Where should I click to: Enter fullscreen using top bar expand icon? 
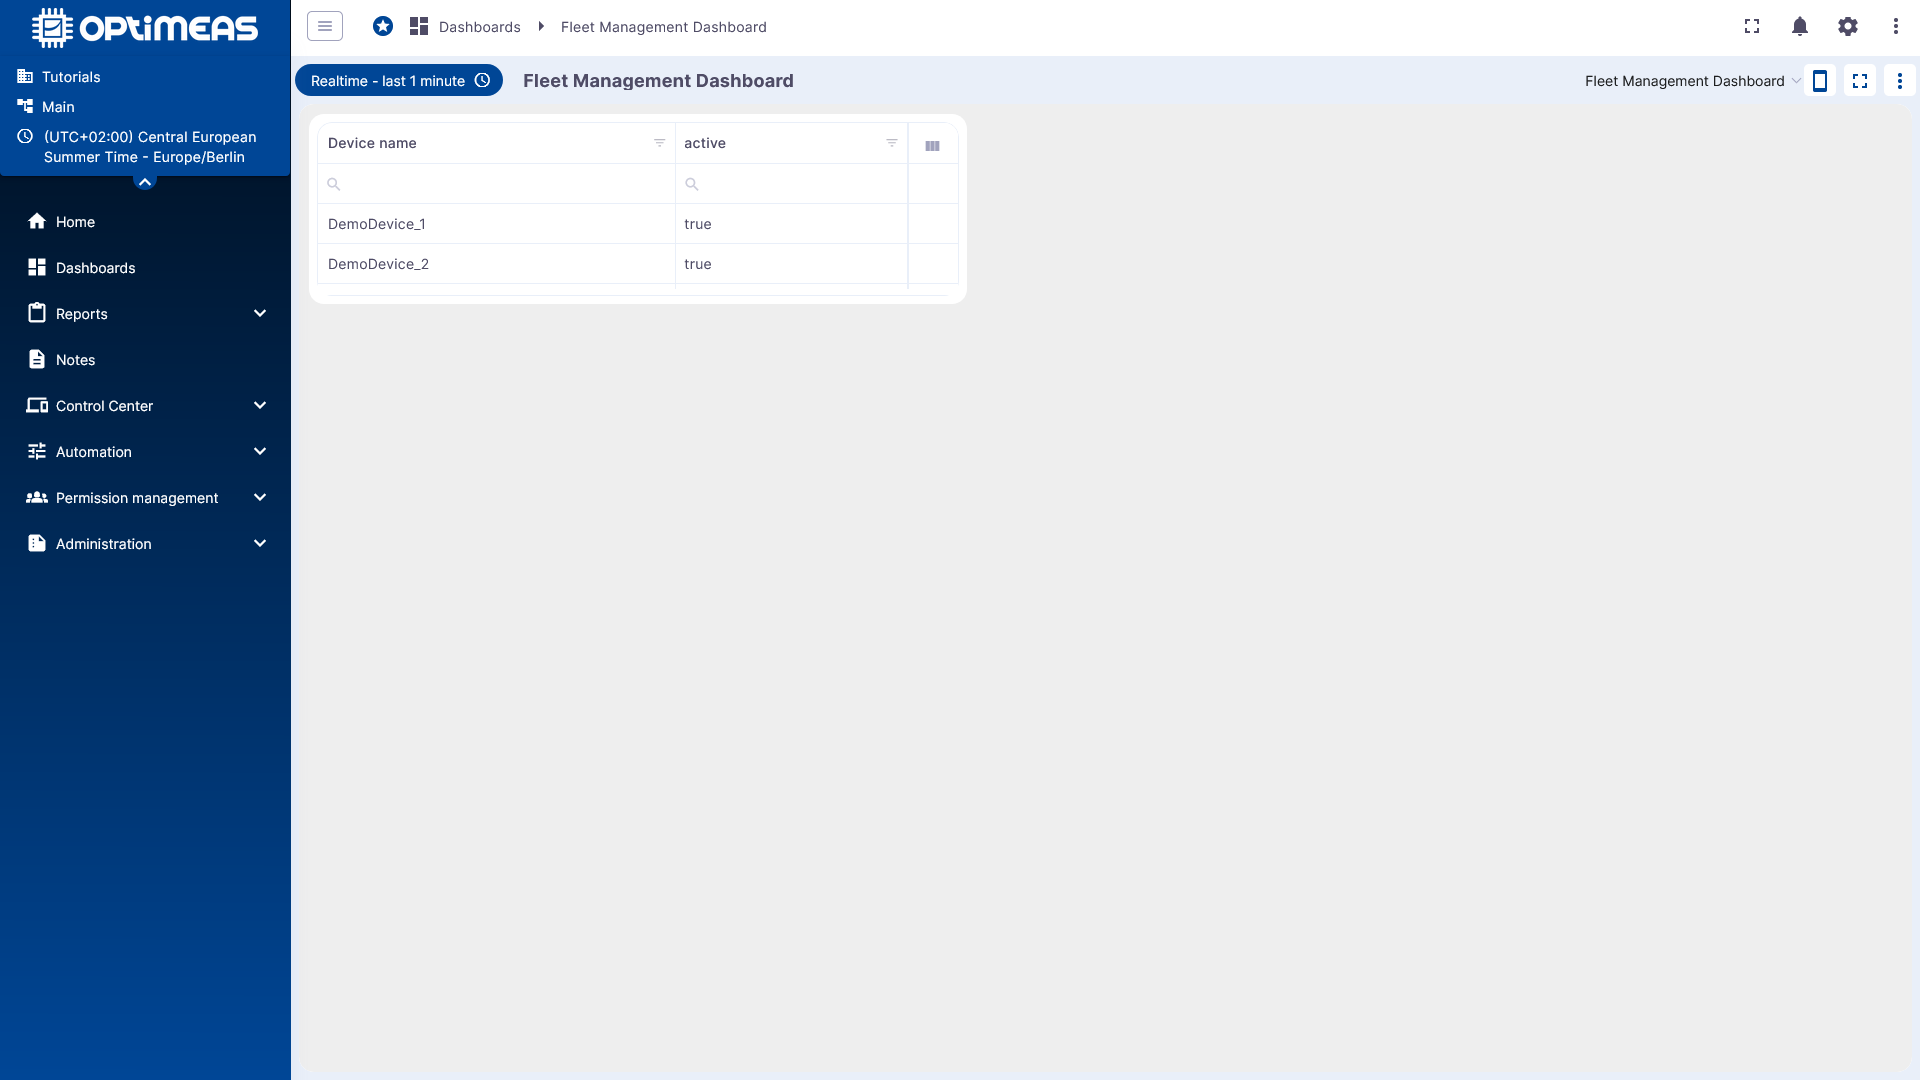point(1752,26)
